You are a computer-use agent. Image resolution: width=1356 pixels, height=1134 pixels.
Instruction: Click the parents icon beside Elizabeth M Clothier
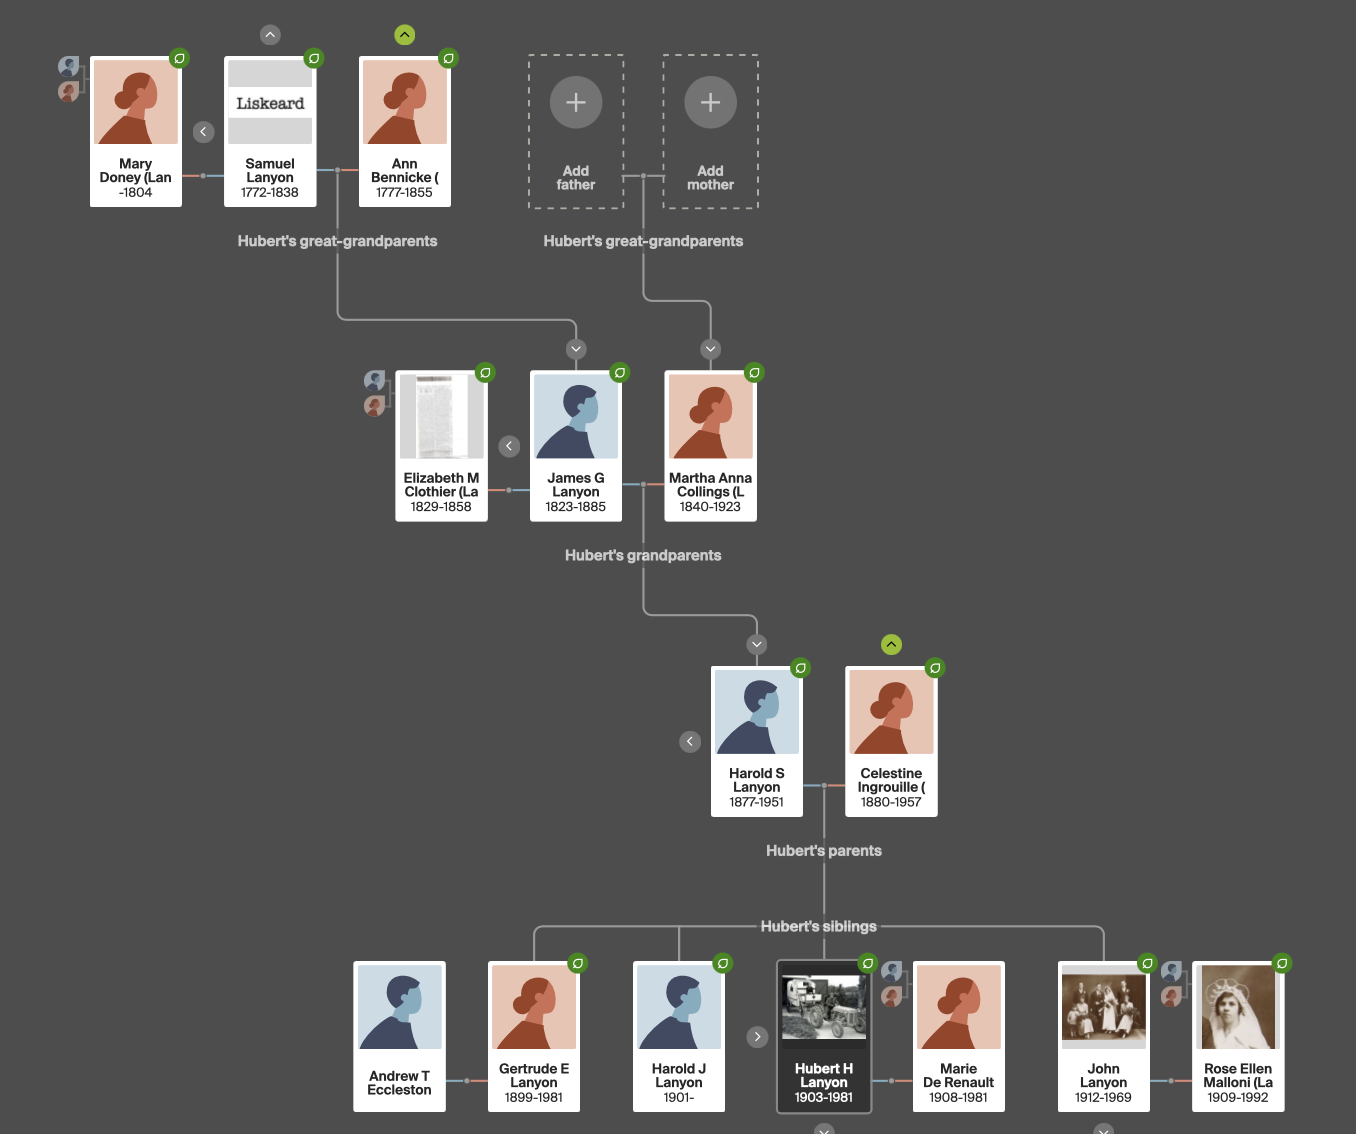(x=374, y=393)
